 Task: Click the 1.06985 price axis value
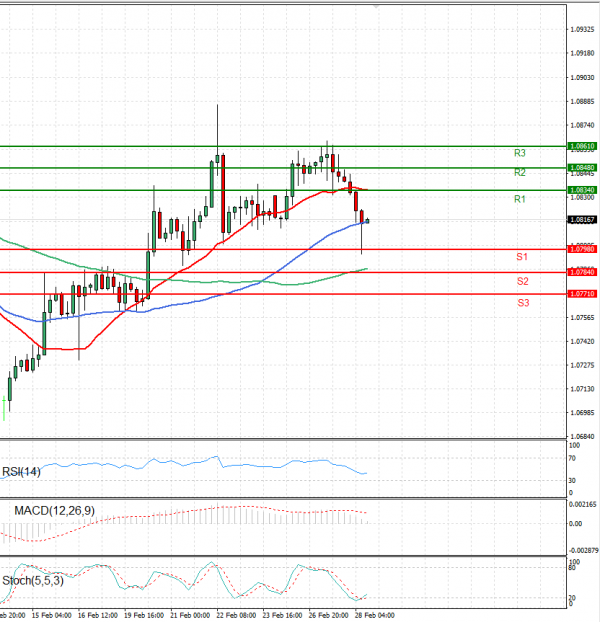coord(582,413)
